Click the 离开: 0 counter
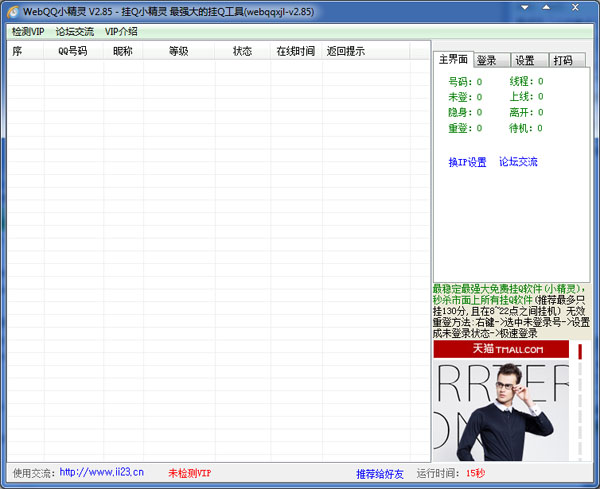Image resolution: width=600 pixels, height=489 pixels. point(526,112)
